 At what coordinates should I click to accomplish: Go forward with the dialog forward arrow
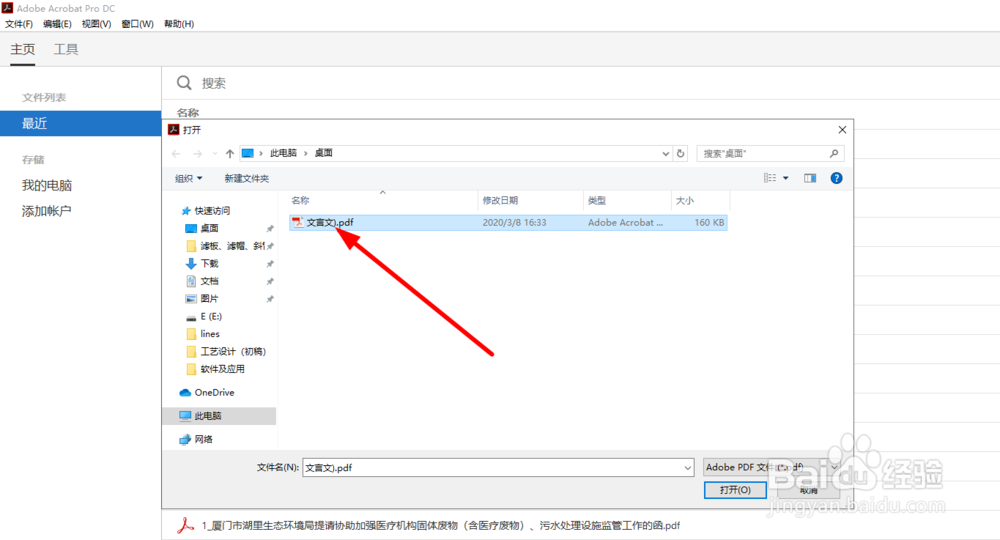tap(198, 154)
